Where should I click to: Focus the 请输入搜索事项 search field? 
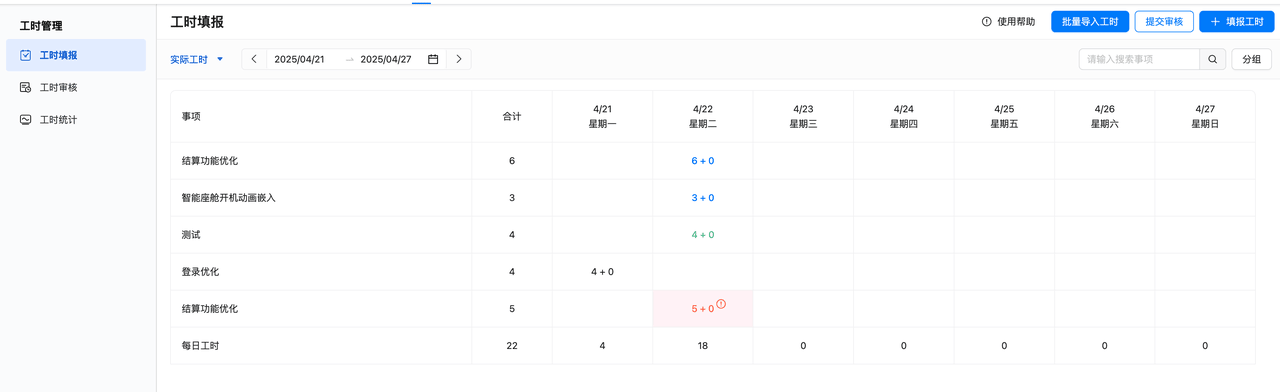pyautogui.click(x=1139, y=60)
